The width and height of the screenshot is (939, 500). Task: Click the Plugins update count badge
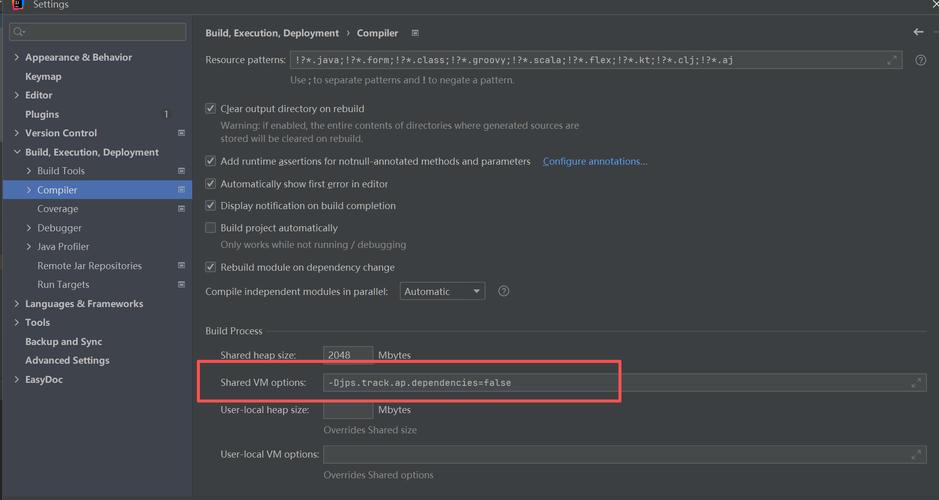(166, 114)
